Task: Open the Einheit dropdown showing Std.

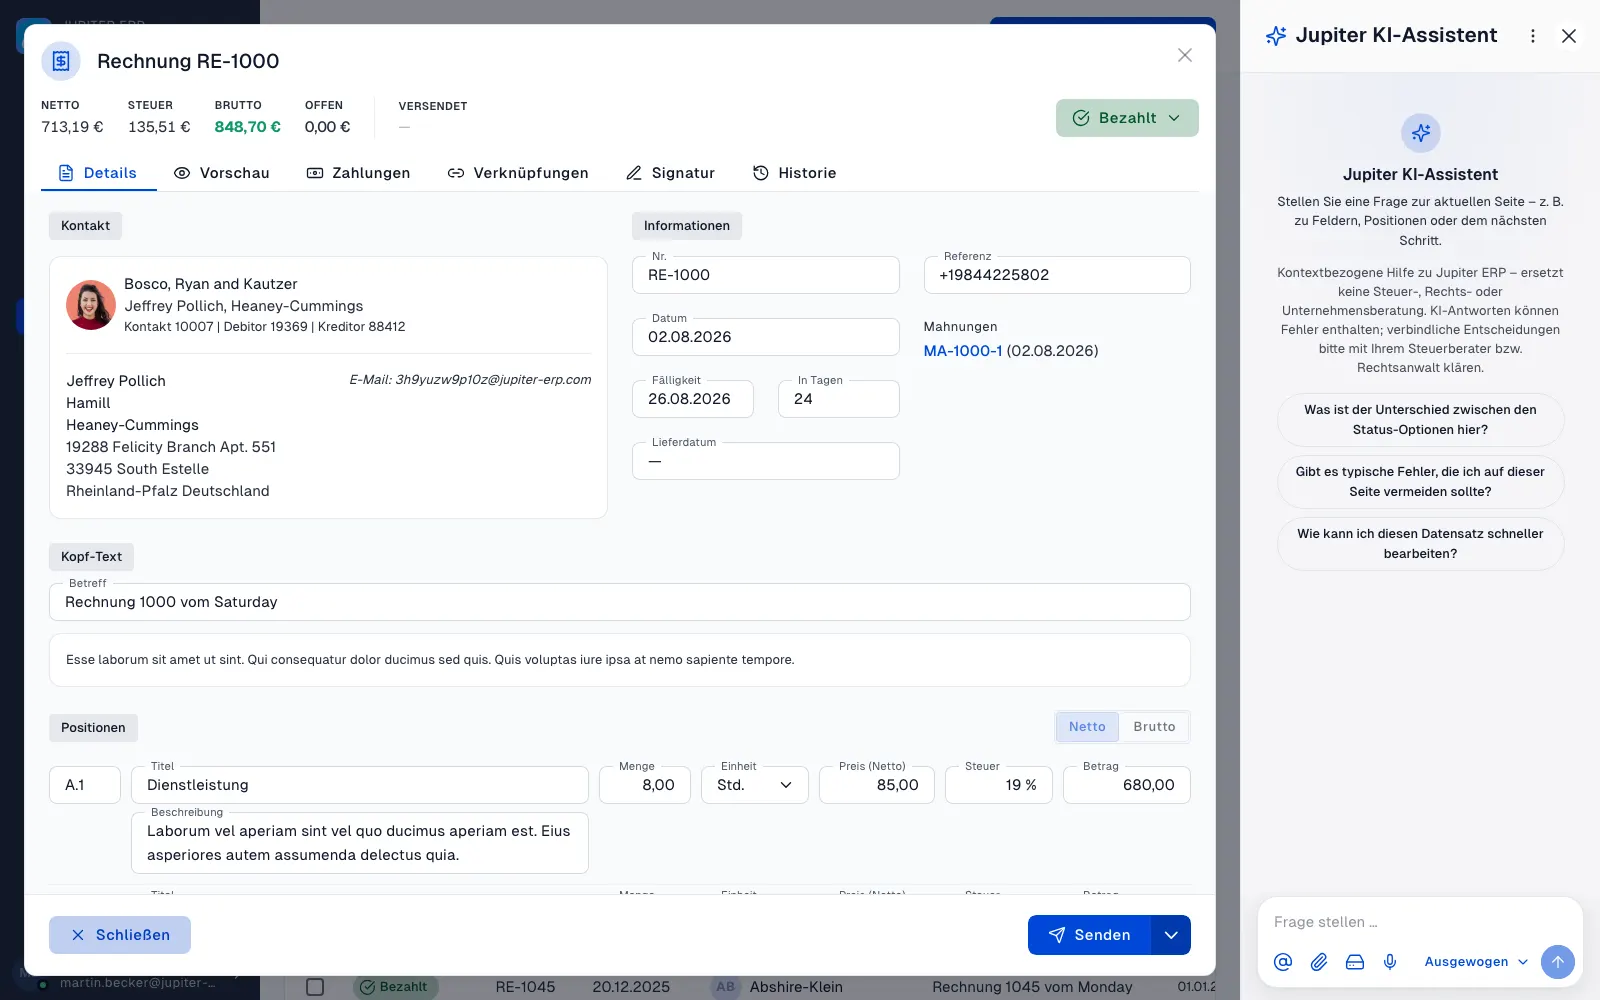Action: (755, 785)
